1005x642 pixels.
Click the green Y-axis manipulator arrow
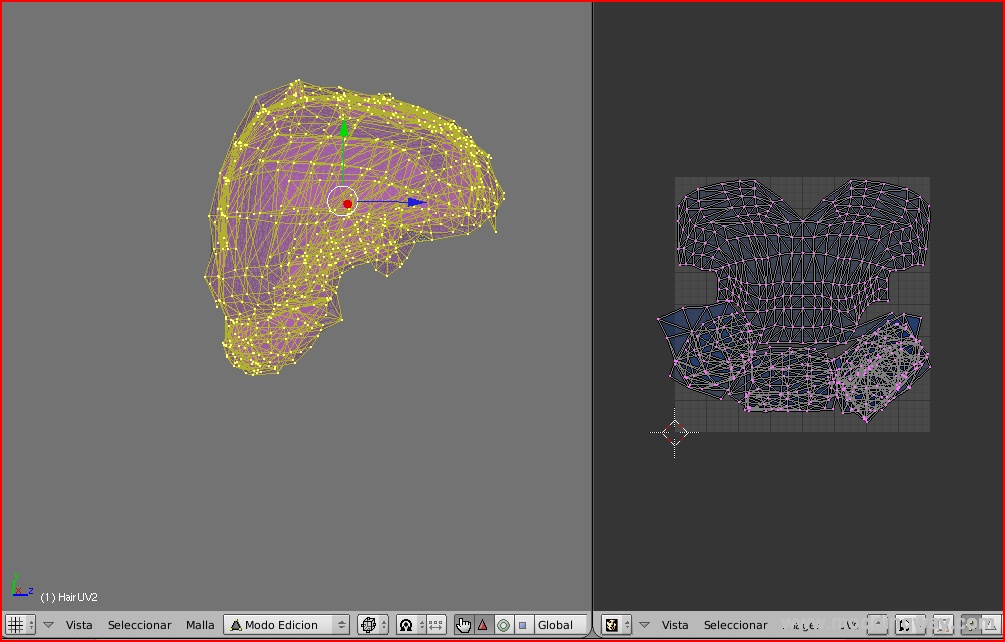(x=344, y=128)
